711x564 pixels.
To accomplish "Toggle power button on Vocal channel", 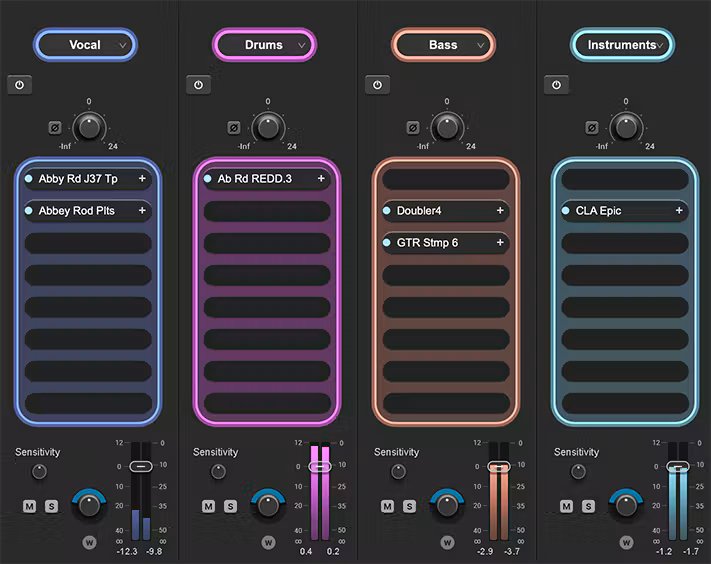I will click(x=19, y=85).
